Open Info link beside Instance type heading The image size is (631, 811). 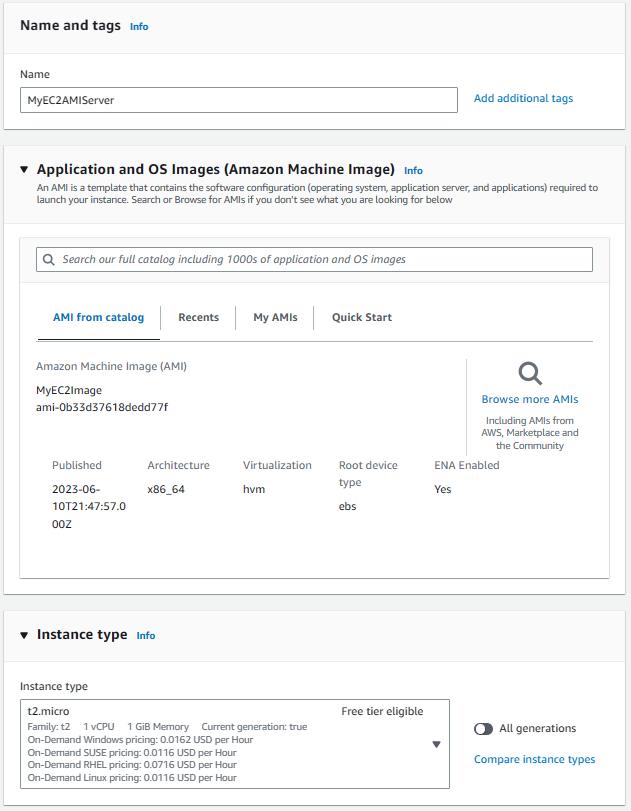(146, 636)
